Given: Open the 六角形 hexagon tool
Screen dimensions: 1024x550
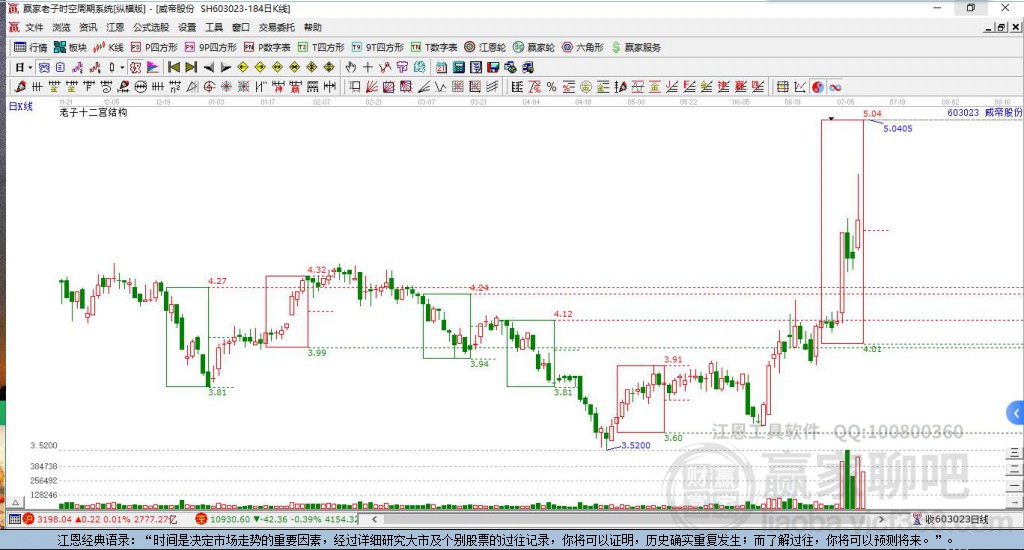Looking at the screenshot, I should (583, 47).
